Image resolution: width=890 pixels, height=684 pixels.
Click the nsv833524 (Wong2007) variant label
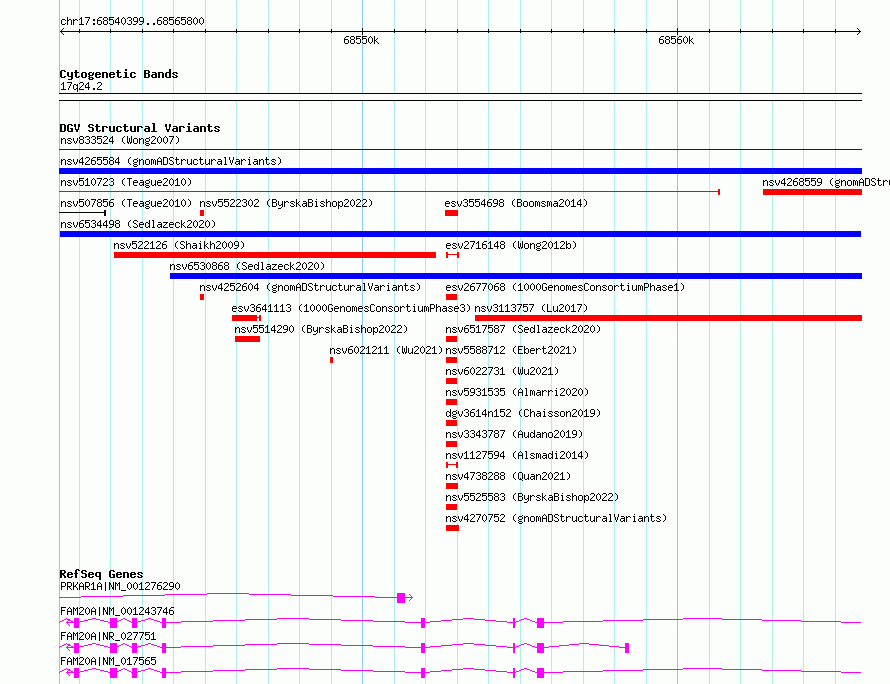[120, 140]
